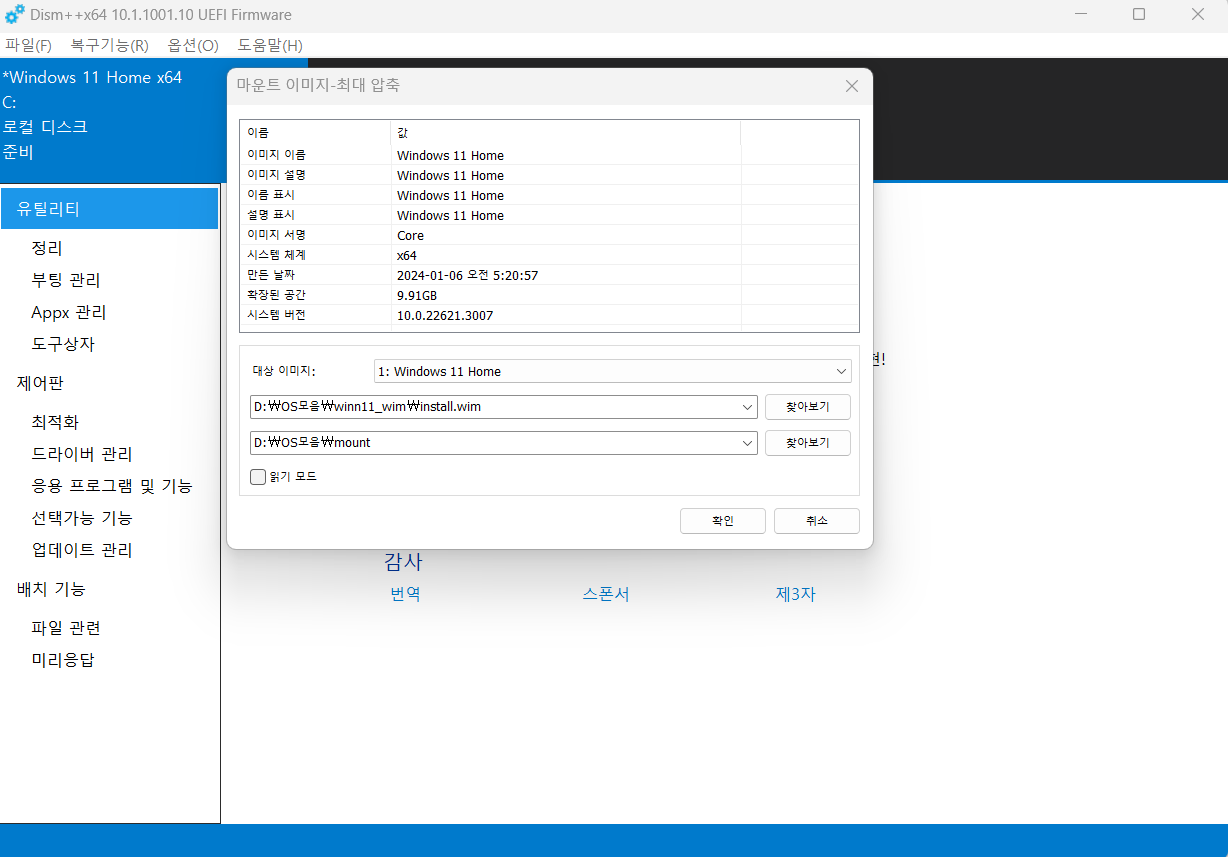The width and height of the screenshot is (1228, 857).
Task: Select the 설명 표시 row
Action: pyautogui.click(x=549, y=215)
